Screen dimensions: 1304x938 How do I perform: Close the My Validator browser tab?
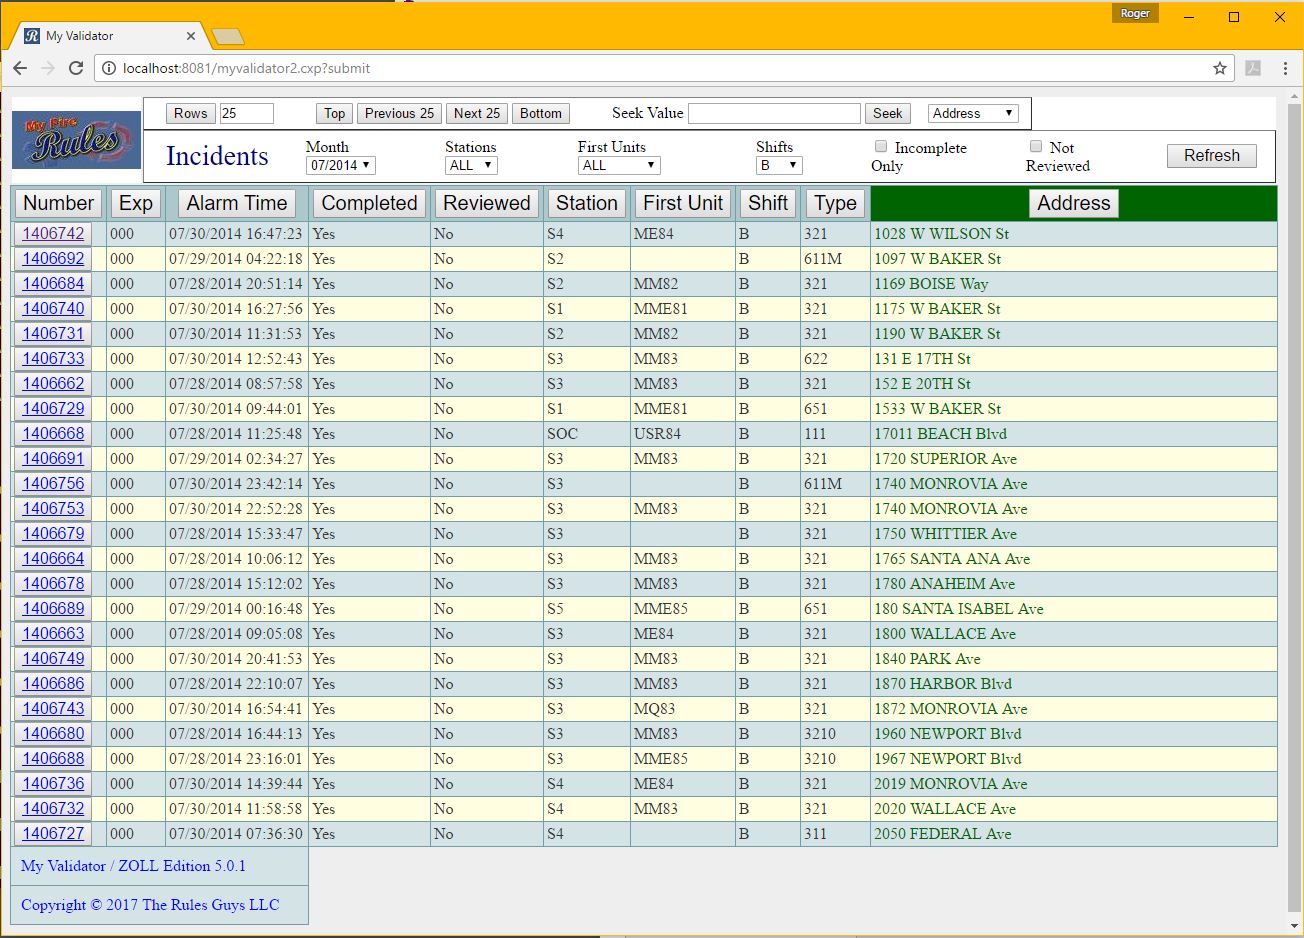coord(191,36)
